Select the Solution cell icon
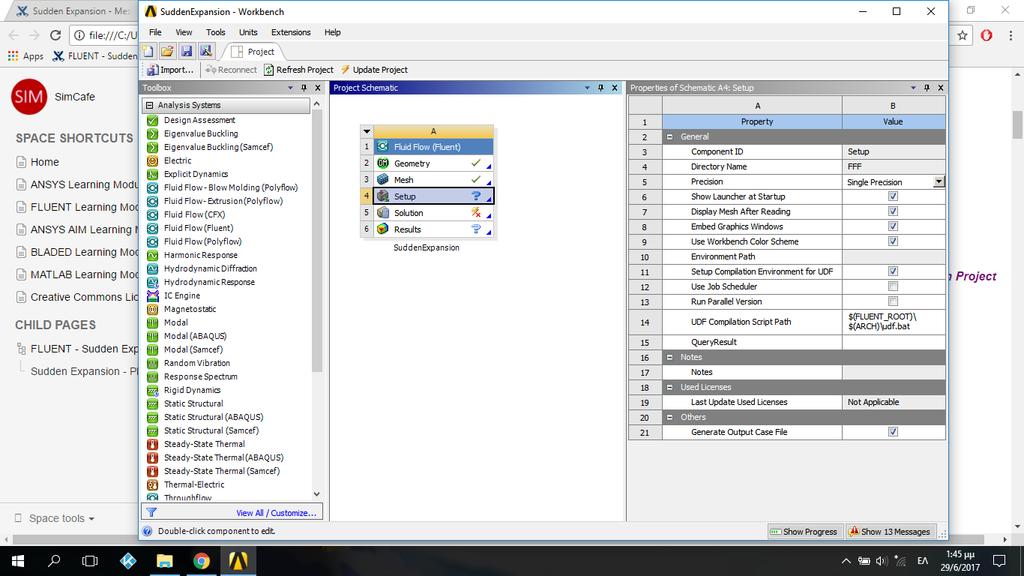The height and width of the screenshot is (576, 1024). [383, 213]
